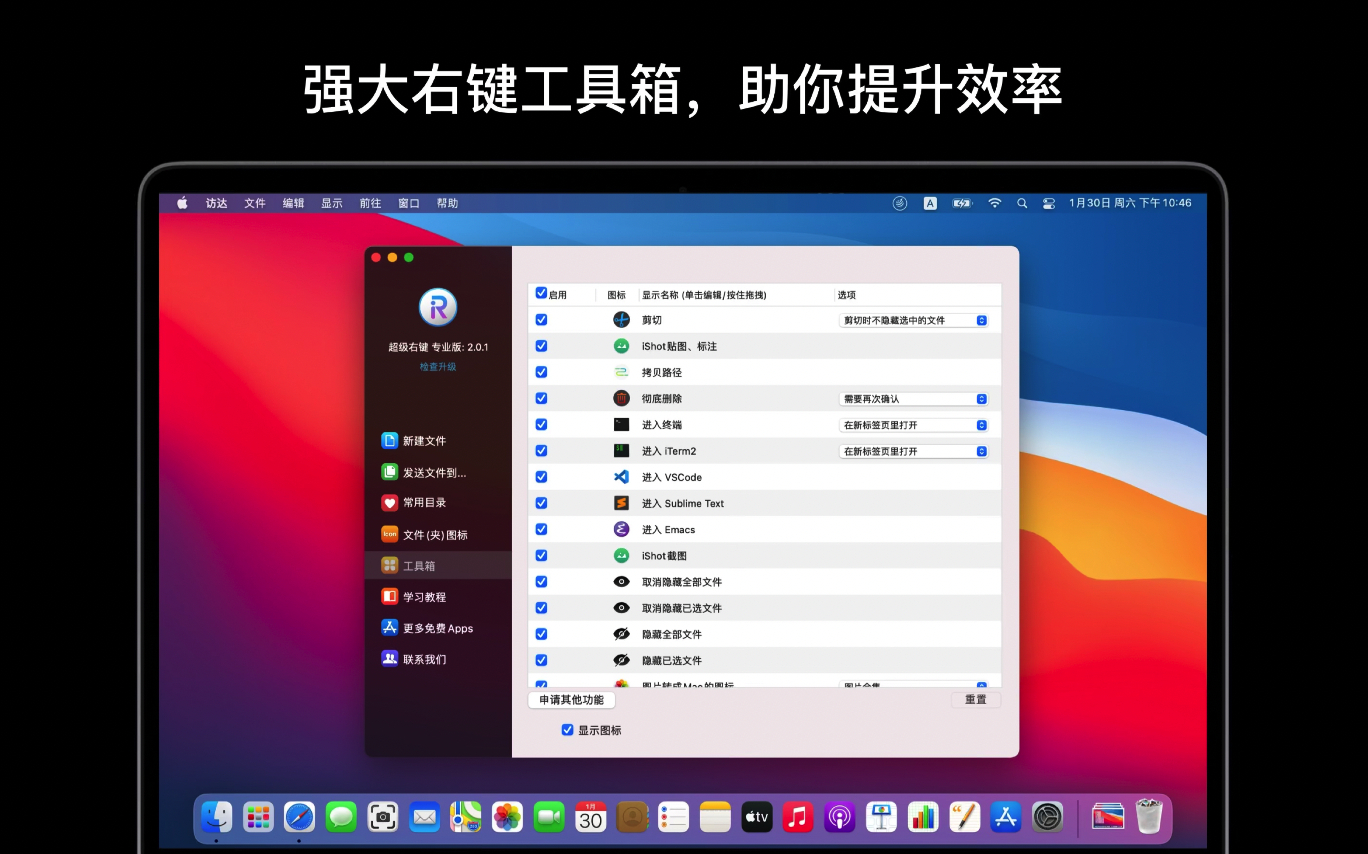Click the VSCode icon in the list
Screen dimensions: 1368x854
pyautogui.click(x=621, y=477)
